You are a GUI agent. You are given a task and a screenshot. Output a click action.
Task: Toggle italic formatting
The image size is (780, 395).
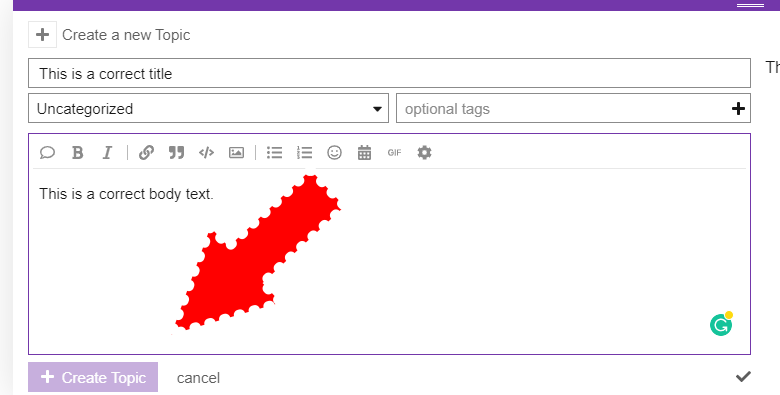[107, 152]
